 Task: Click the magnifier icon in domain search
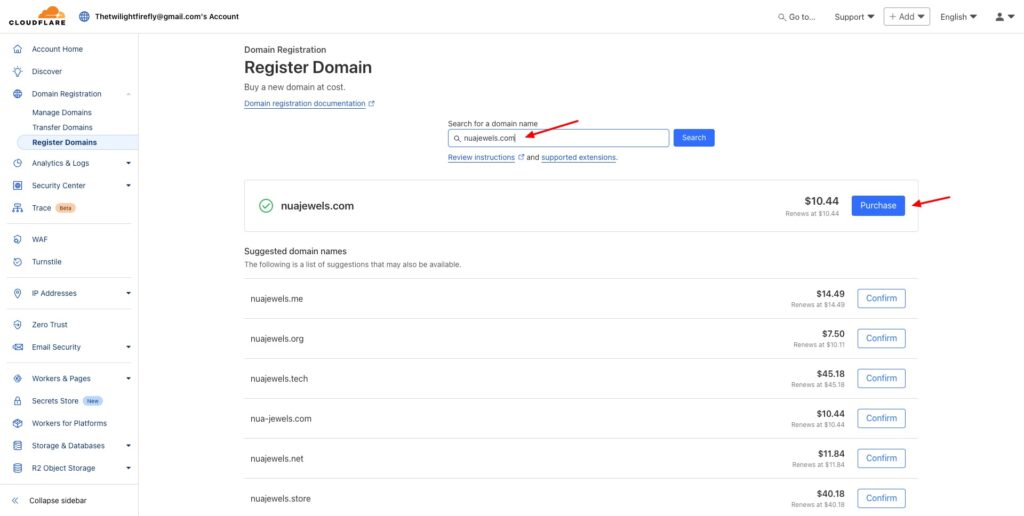pyautogui.click(x=457, y=138)
